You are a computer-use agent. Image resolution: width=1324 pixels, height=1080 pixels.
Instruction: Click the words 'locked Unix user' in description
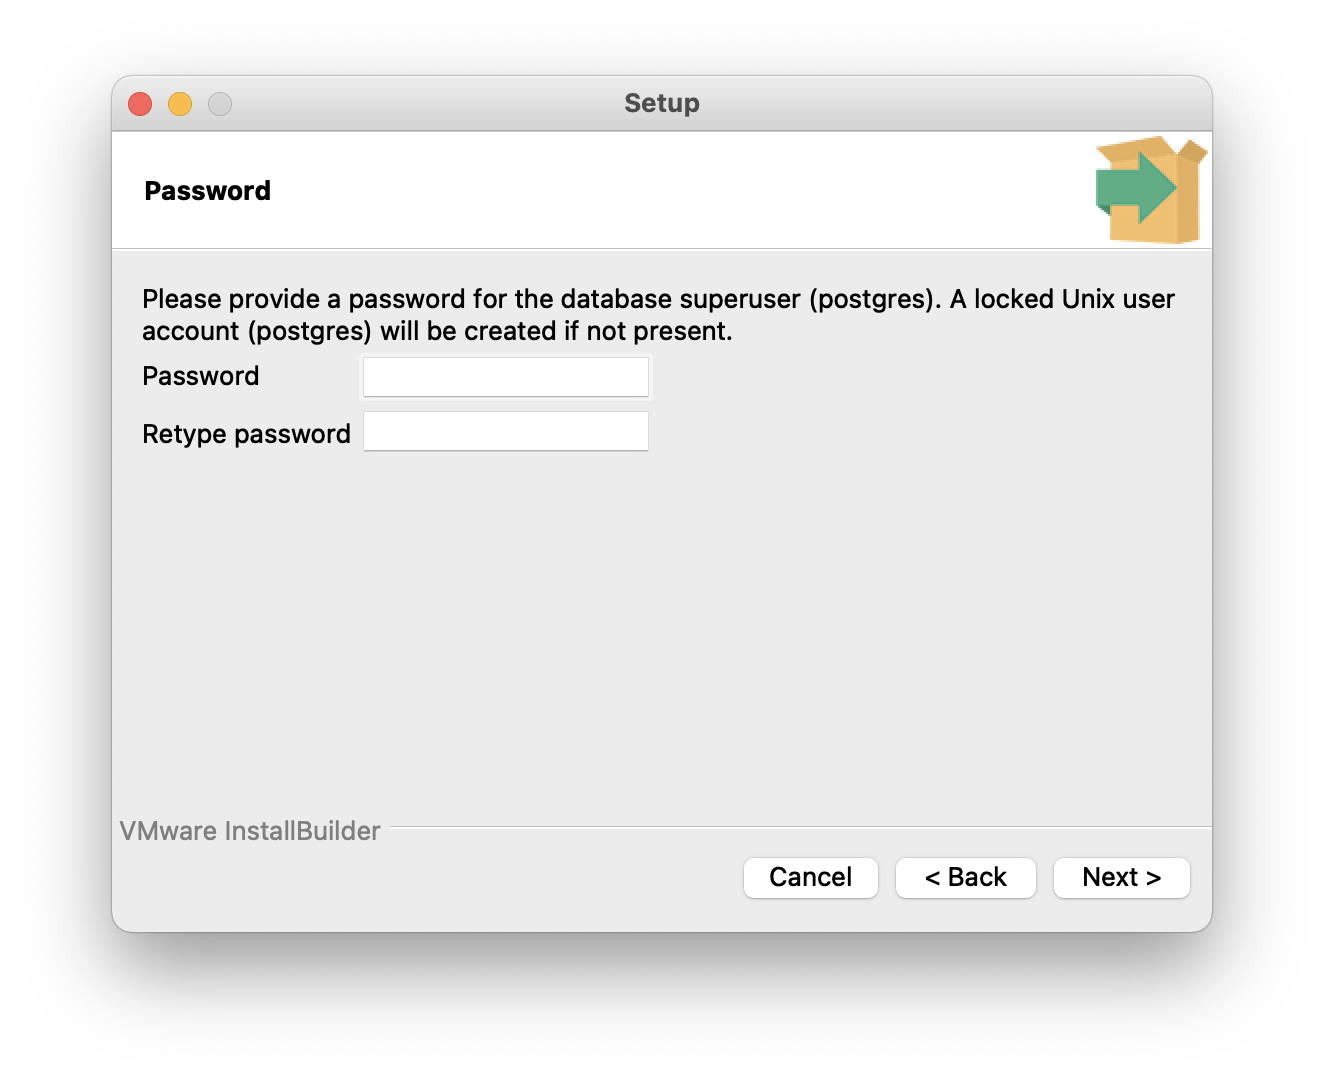pos(1073,299)
